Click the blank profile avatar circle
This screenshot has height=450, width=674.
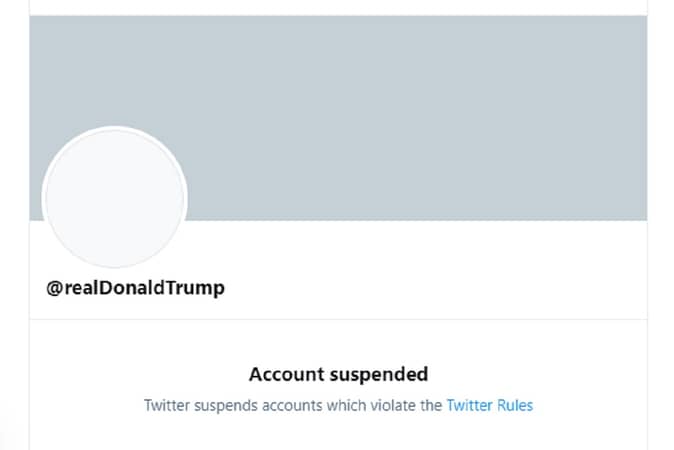tap(114, 199)
